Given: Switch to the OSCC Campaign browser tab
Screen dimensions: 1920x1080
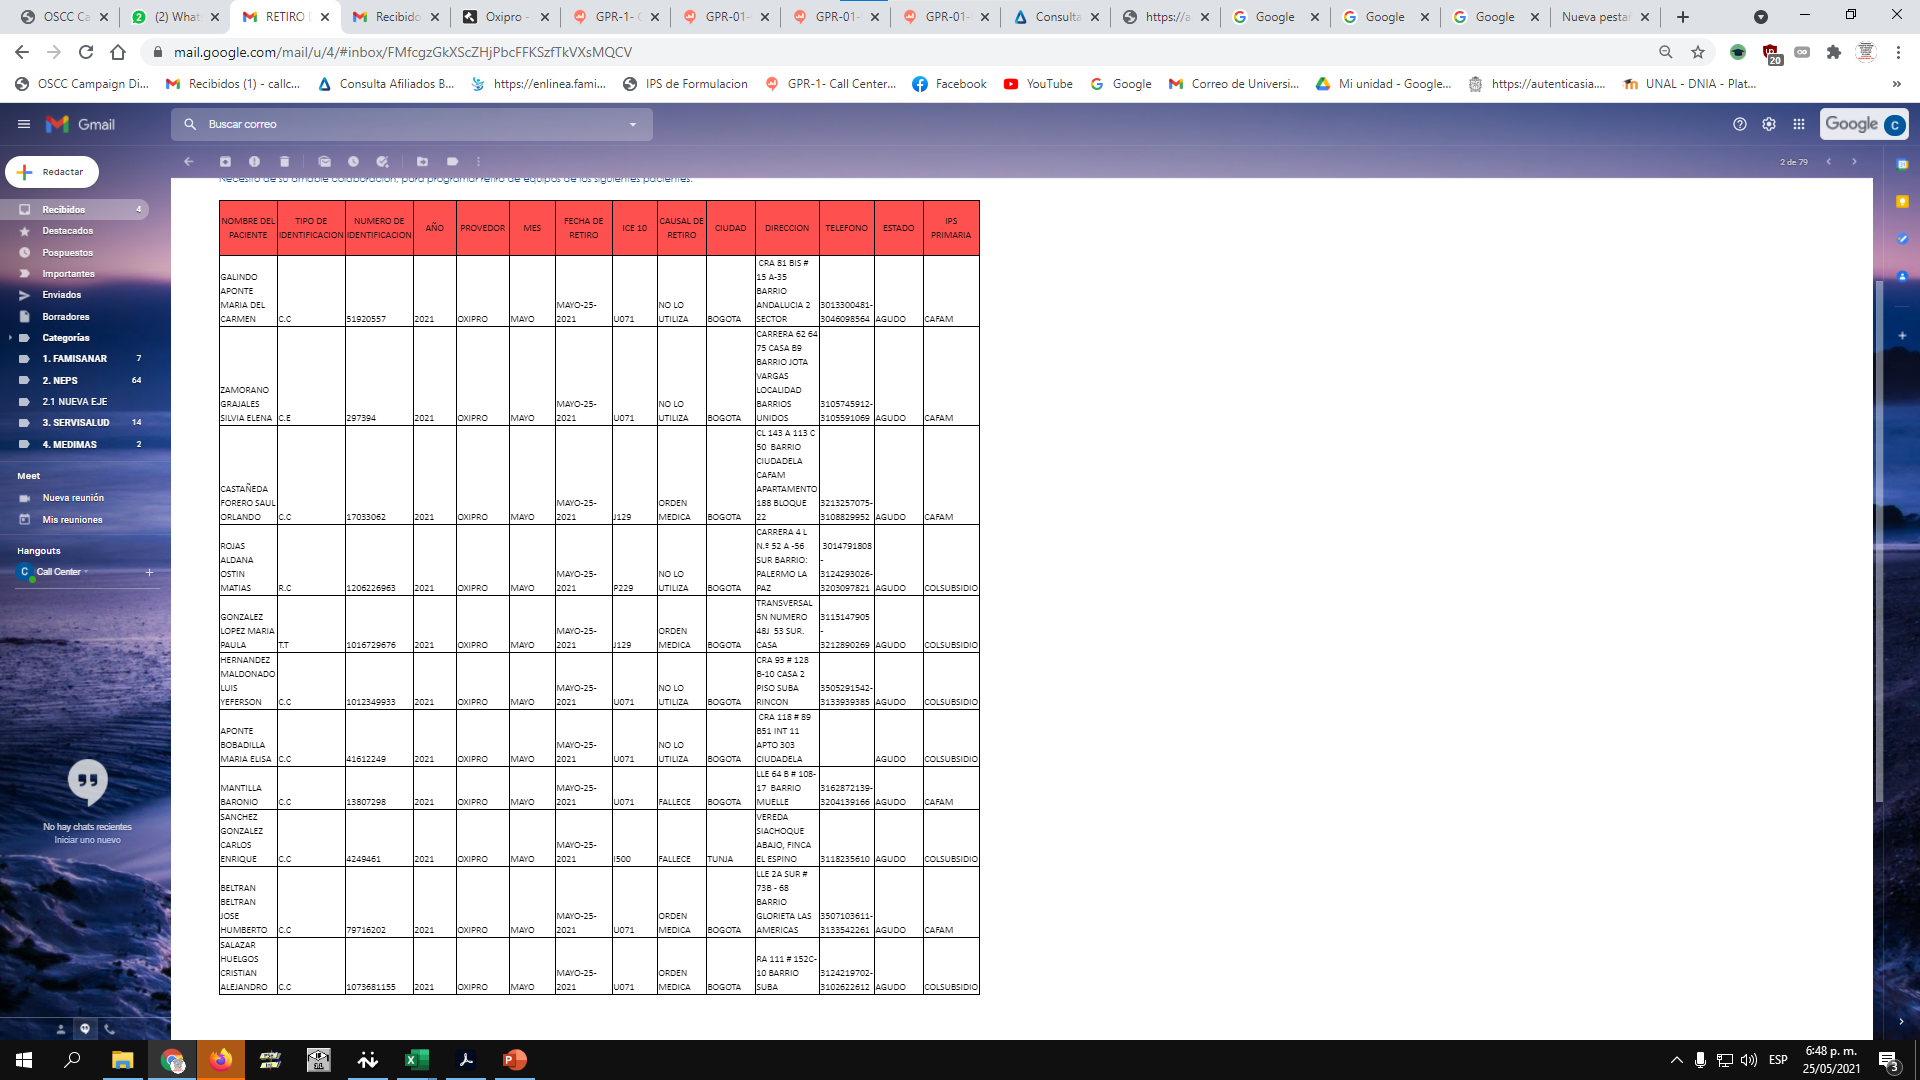Looking at the screenshot, I should click(65, 17).
